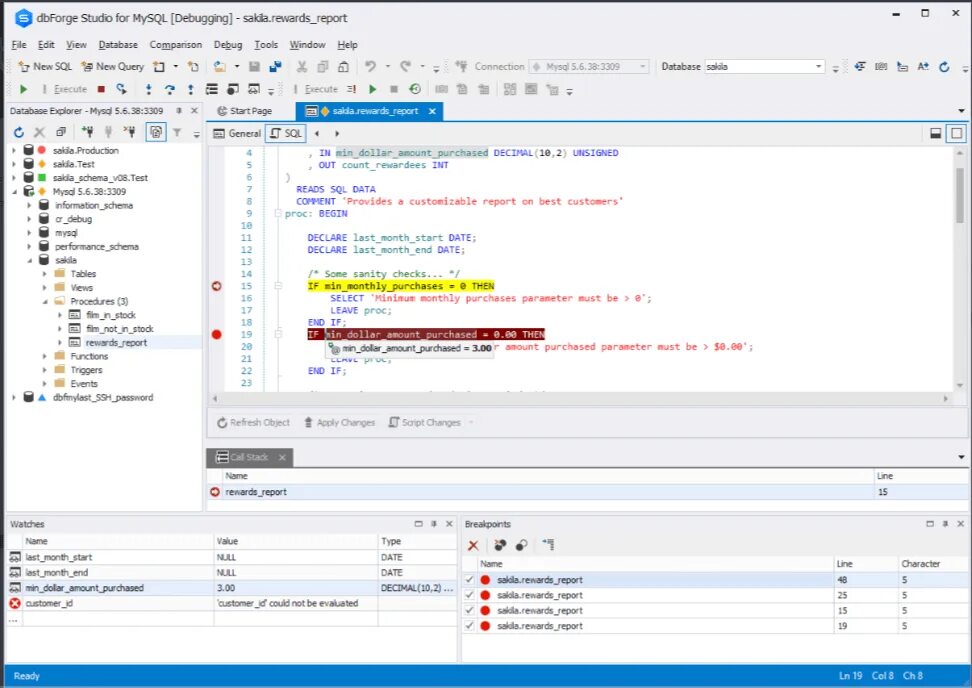972x688 pixels.
Task: Click the Undo arrow icon
Action: [x=370, y=66]
